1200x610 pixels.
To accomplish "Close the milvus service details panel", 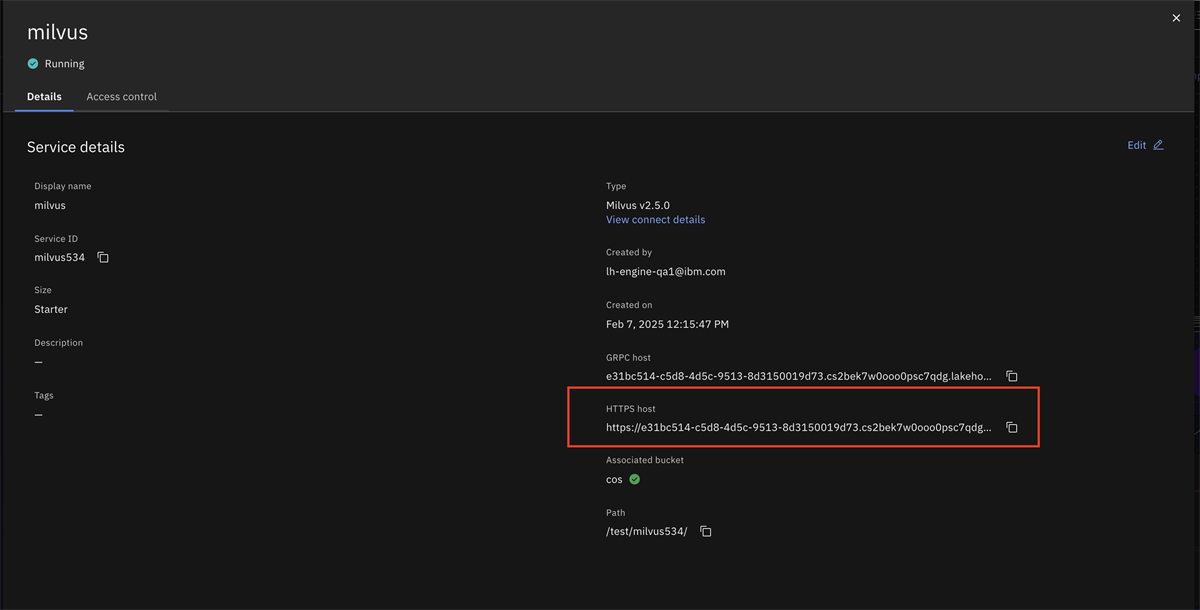I will click(x=1176, y=17).
